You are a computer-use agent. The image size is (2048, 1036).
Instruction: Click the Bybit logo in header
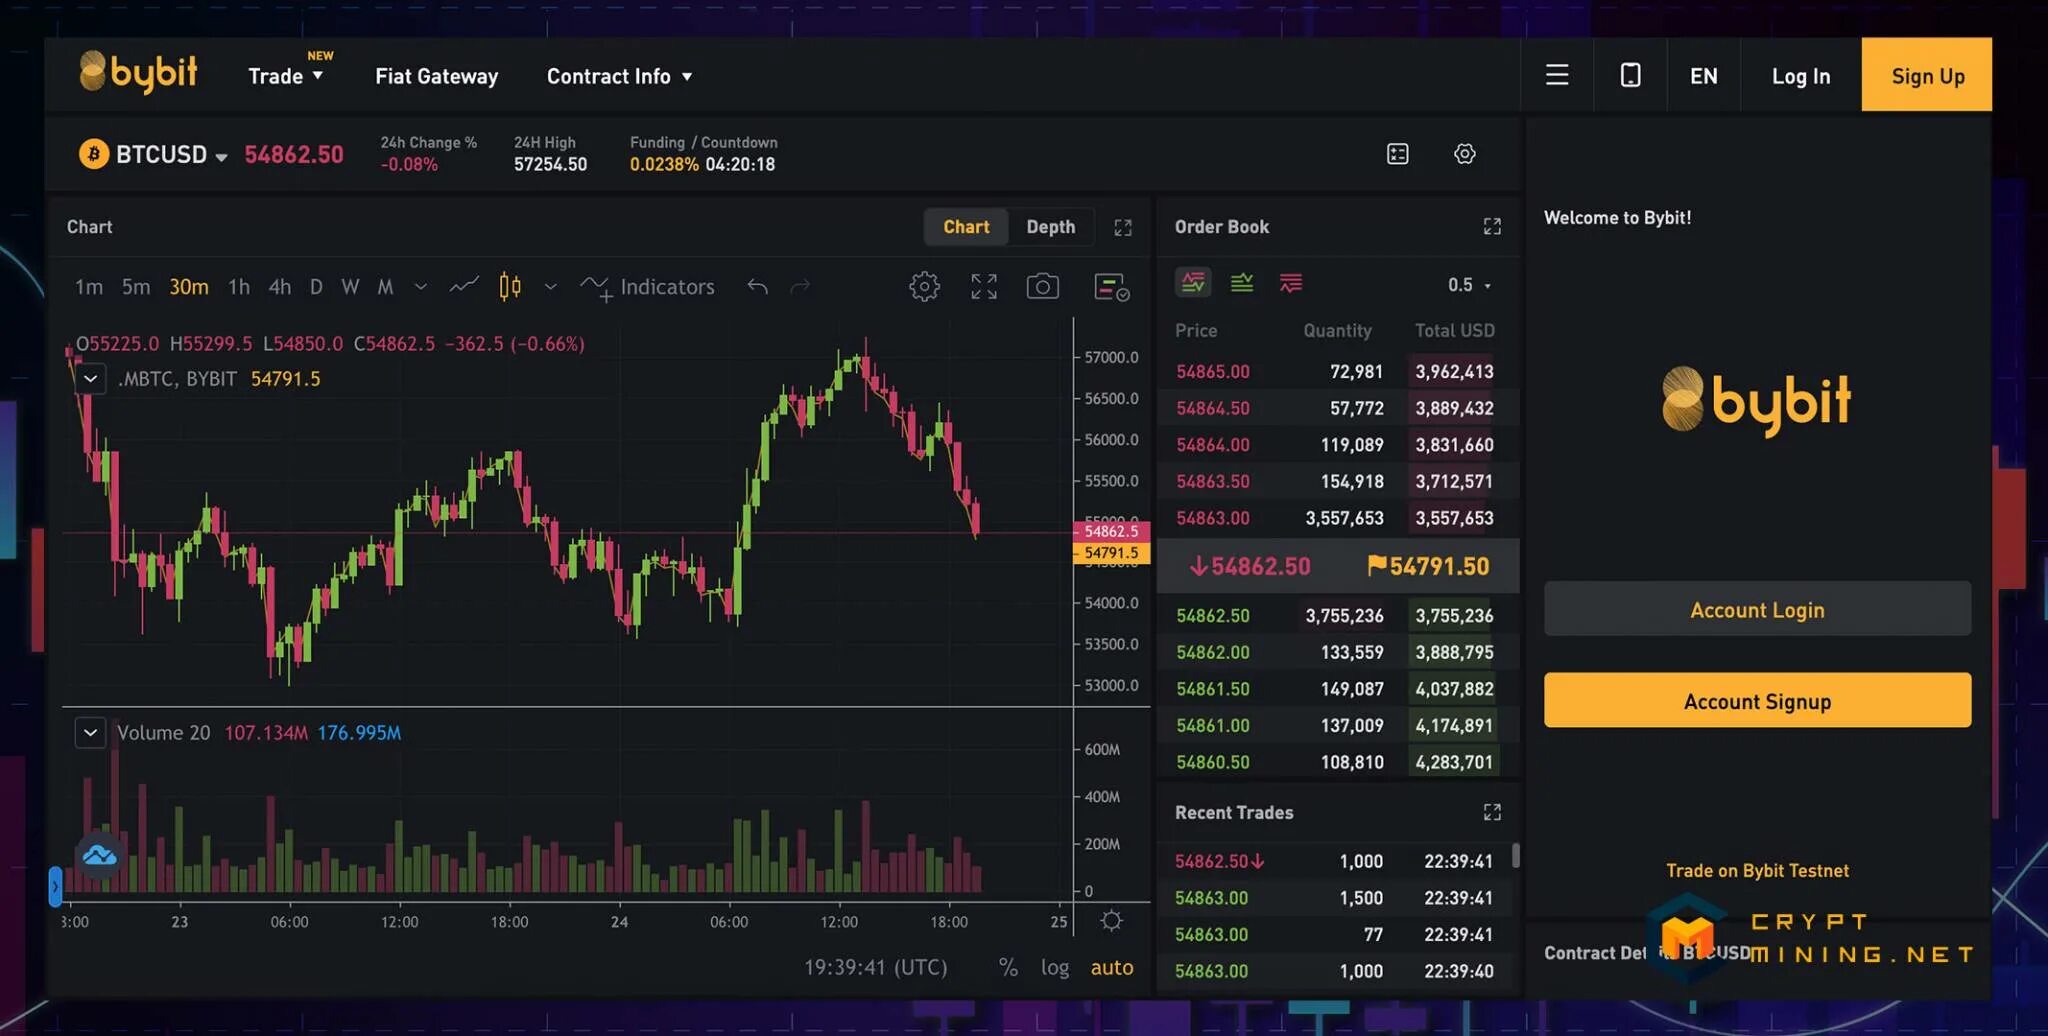pyautogui.click(x=138, y=72)
